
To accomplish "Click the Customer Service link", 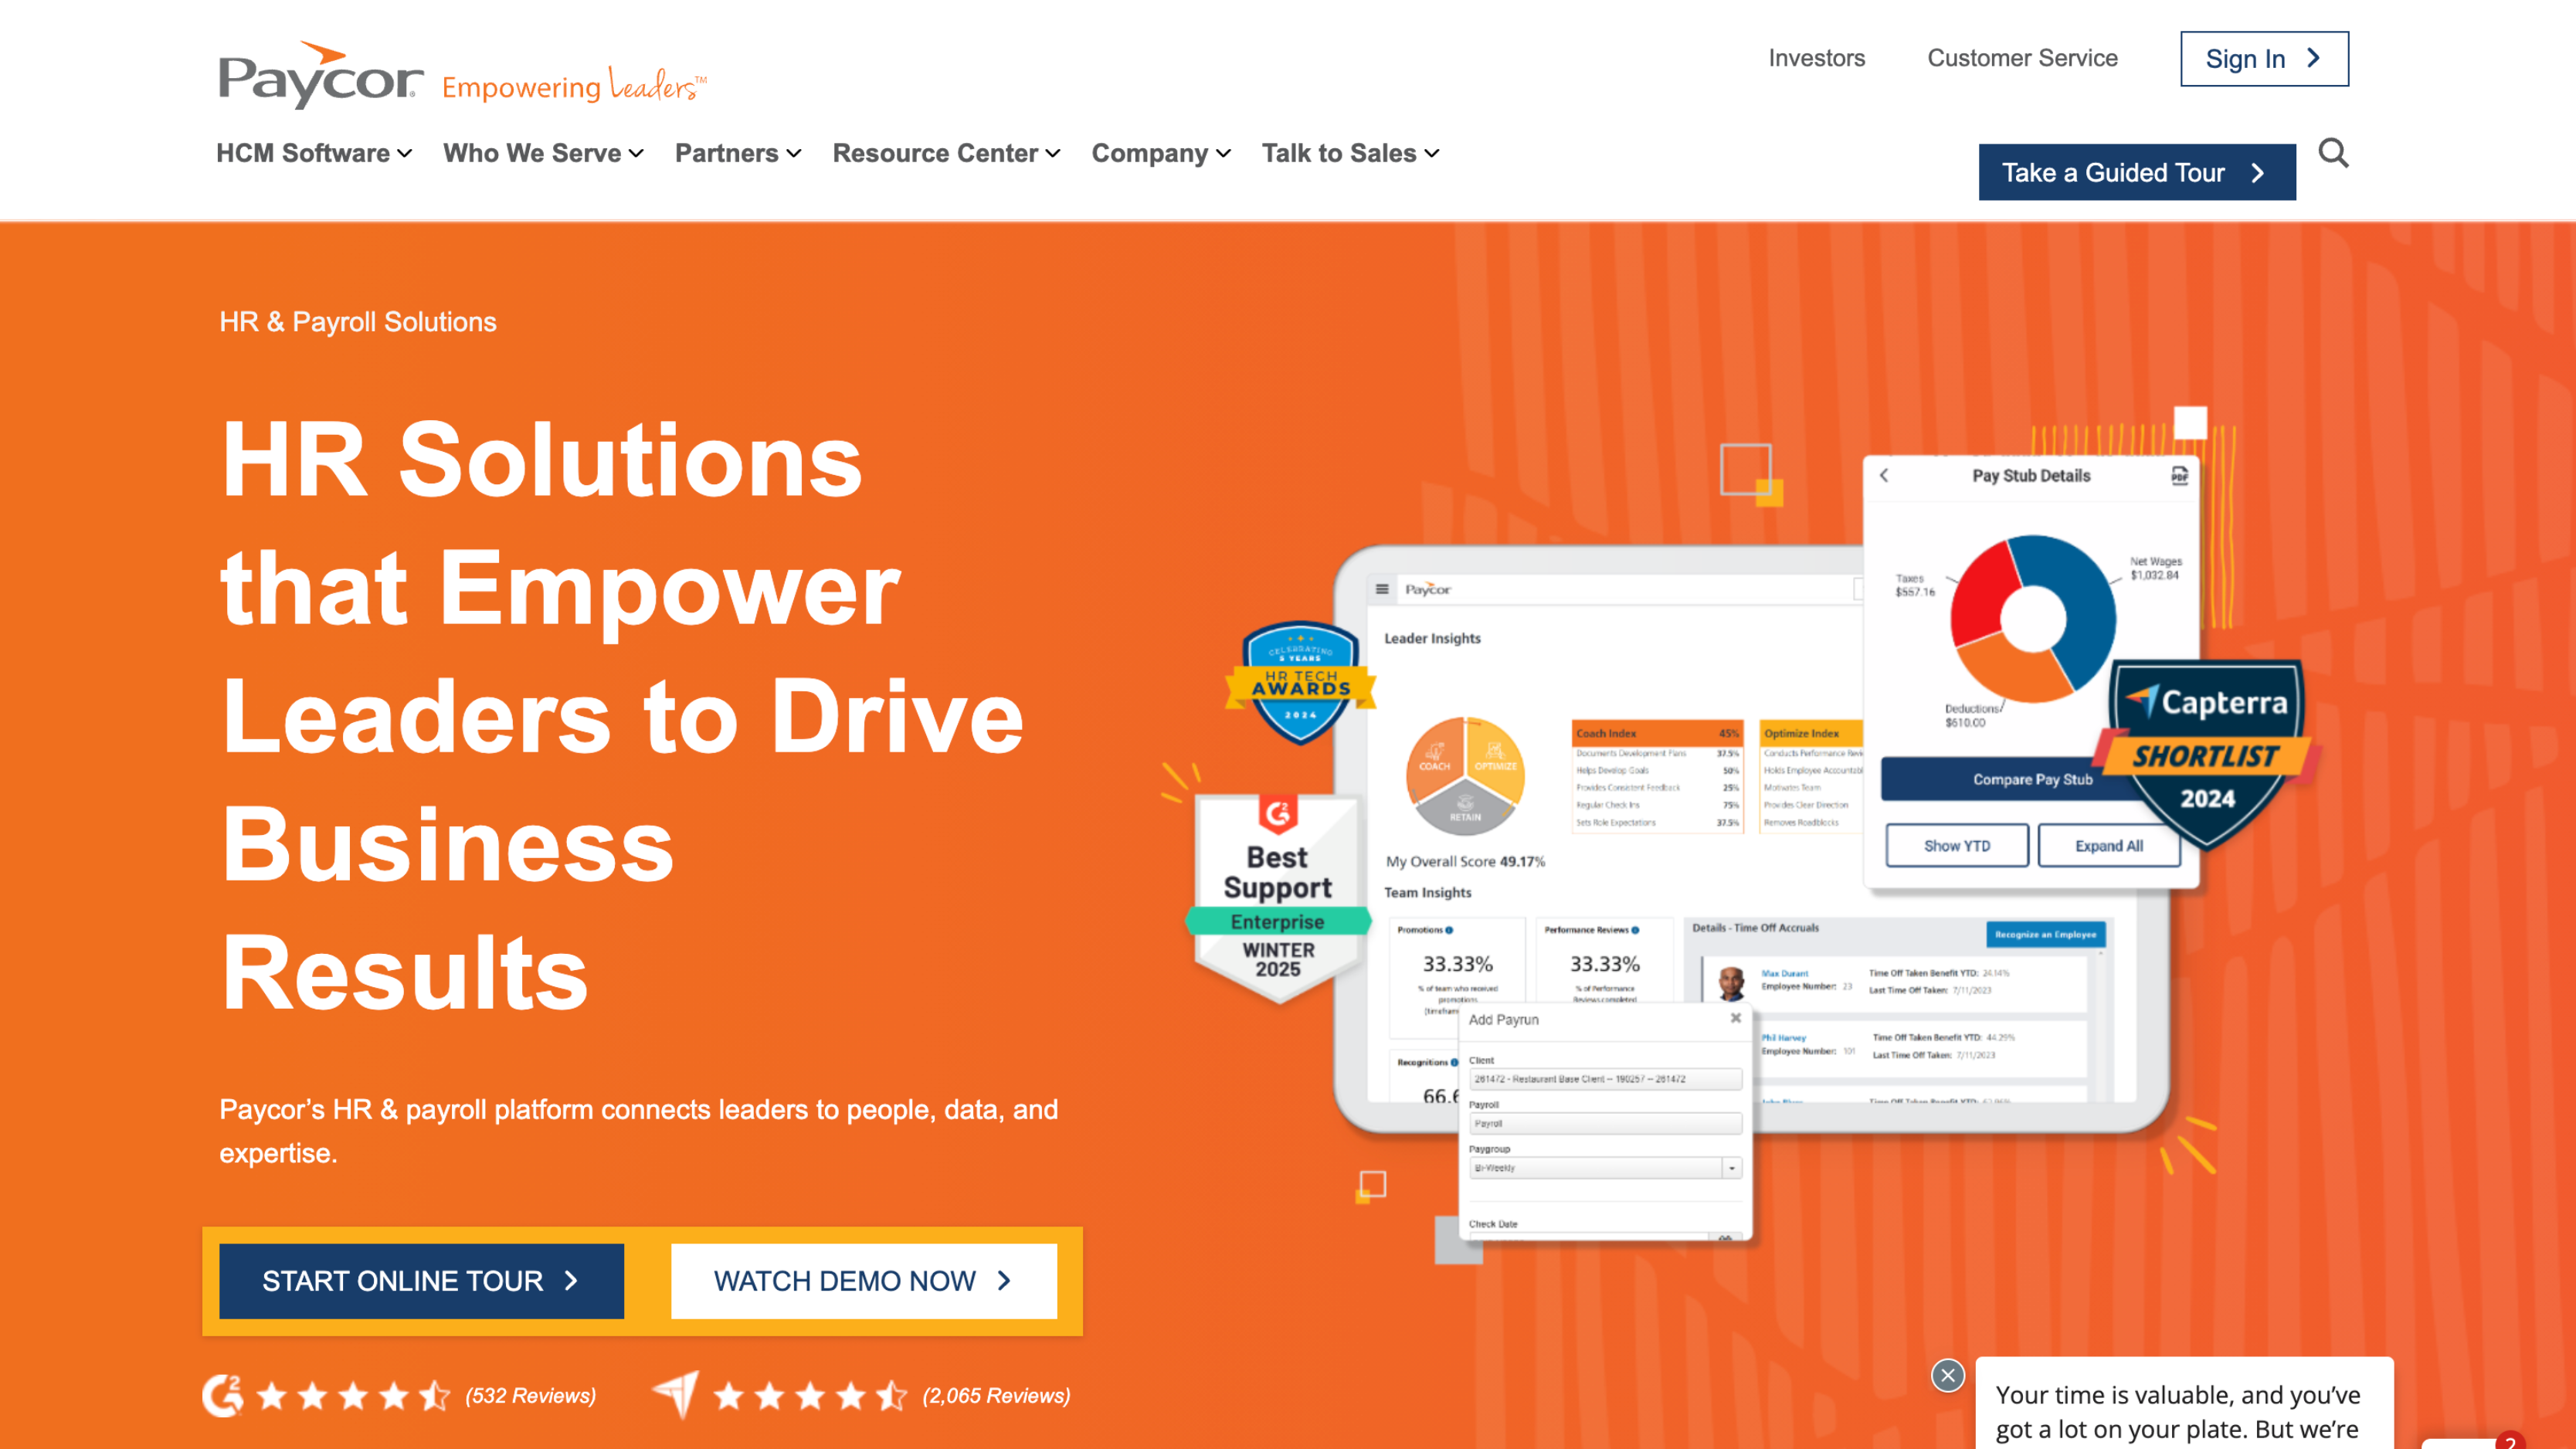I will tap(2022, 59).
